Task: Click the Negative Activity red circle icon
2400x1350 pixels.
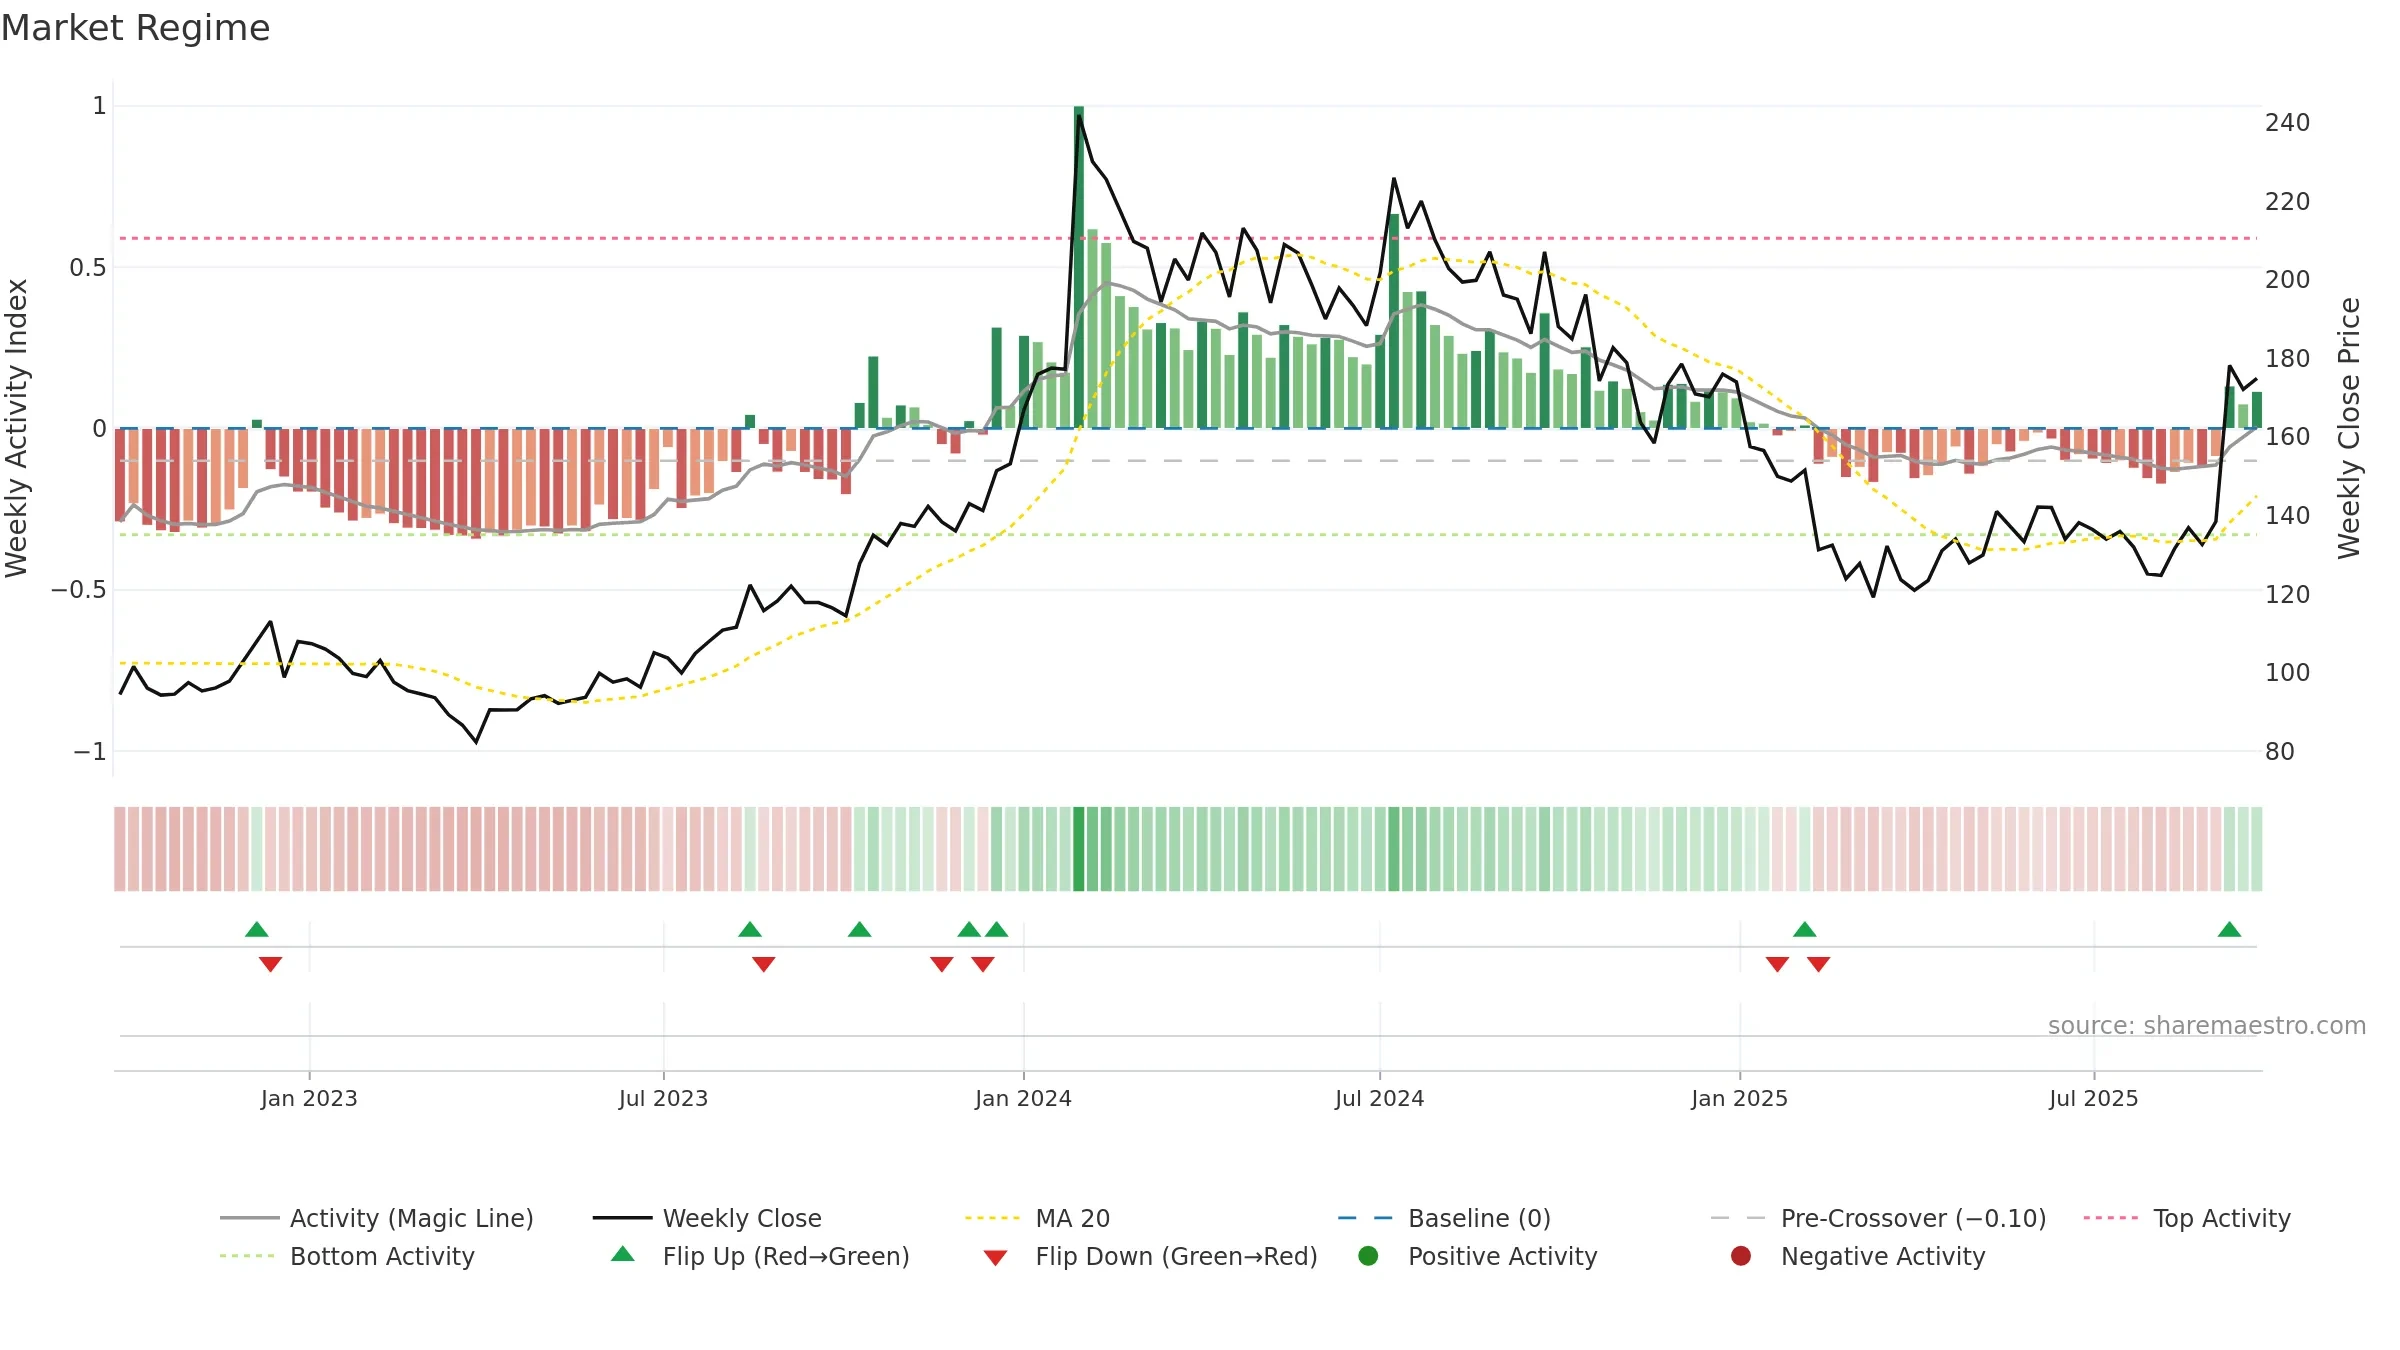Action: pos(1741,1256)
